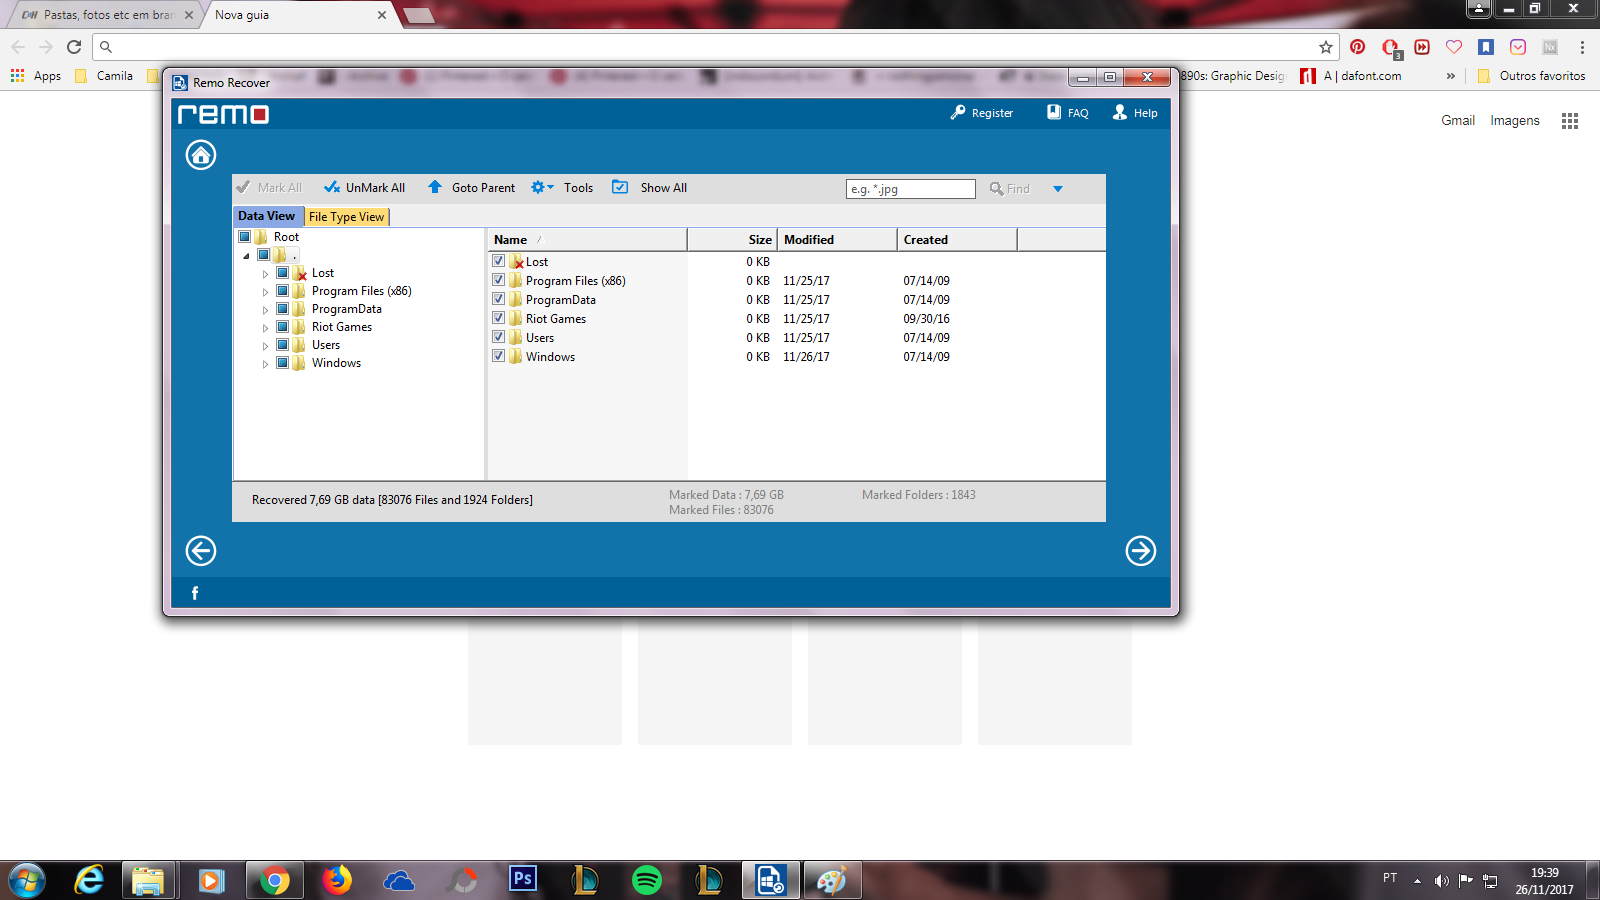Expand the Lost tree node

(x=265, y=274)
